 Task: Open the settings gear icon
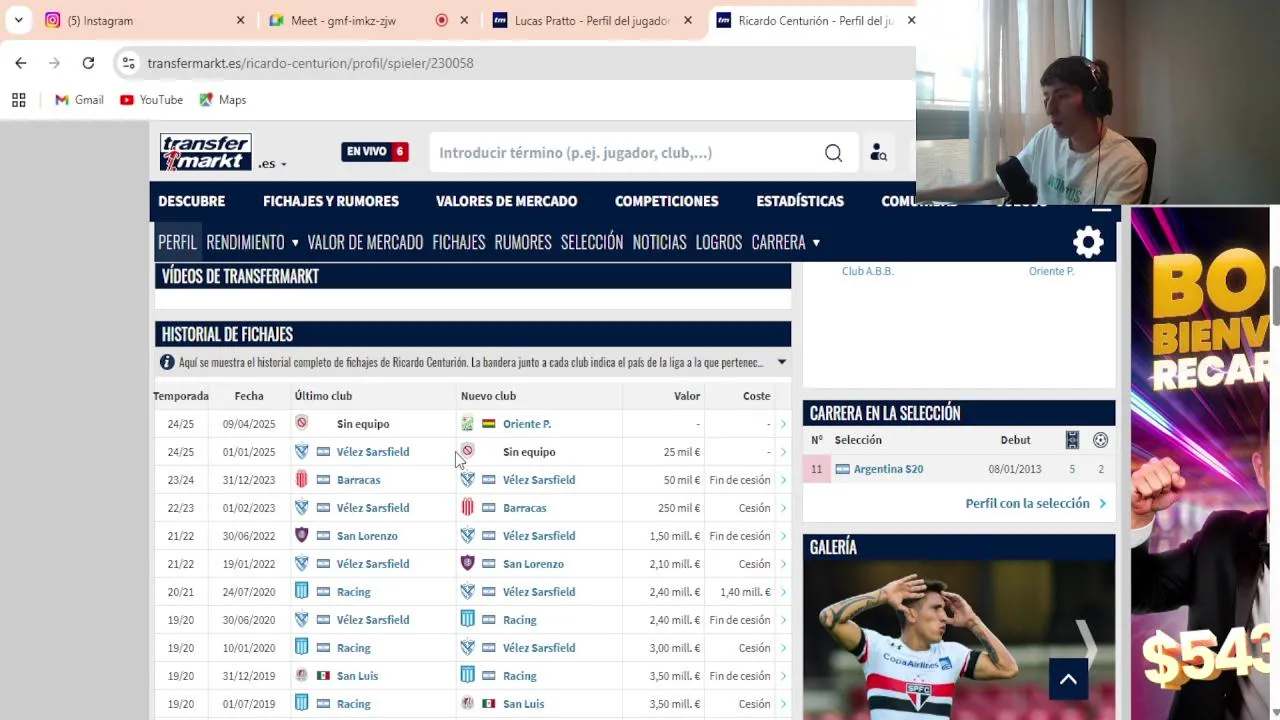pos(1088,242)
